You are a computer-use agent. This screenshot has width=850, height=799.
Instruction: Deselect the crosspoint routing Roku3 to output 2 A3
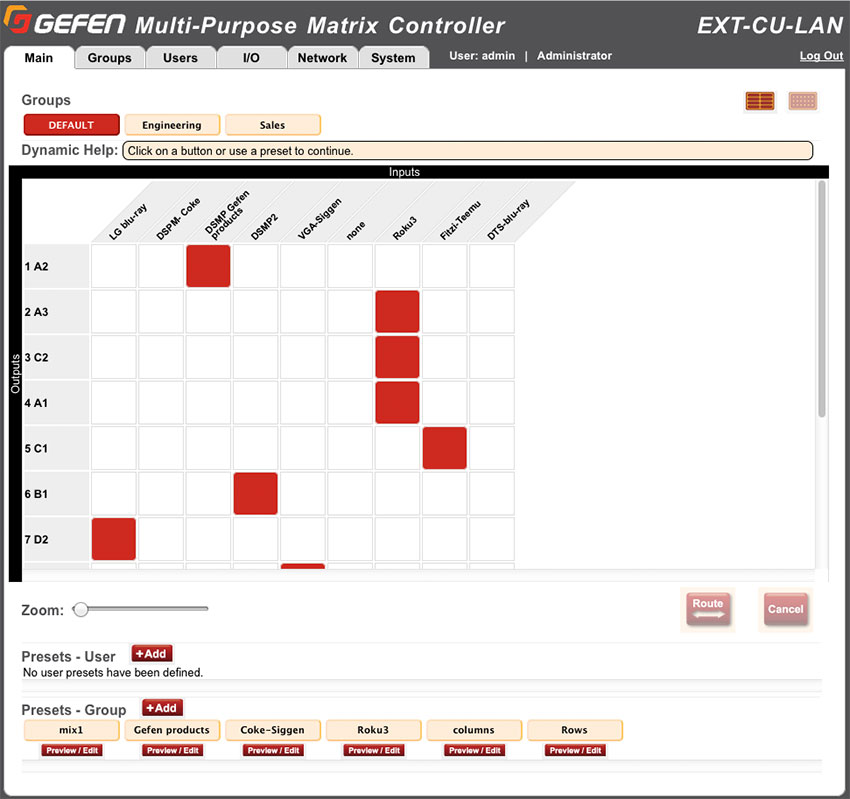coord(397,311)
